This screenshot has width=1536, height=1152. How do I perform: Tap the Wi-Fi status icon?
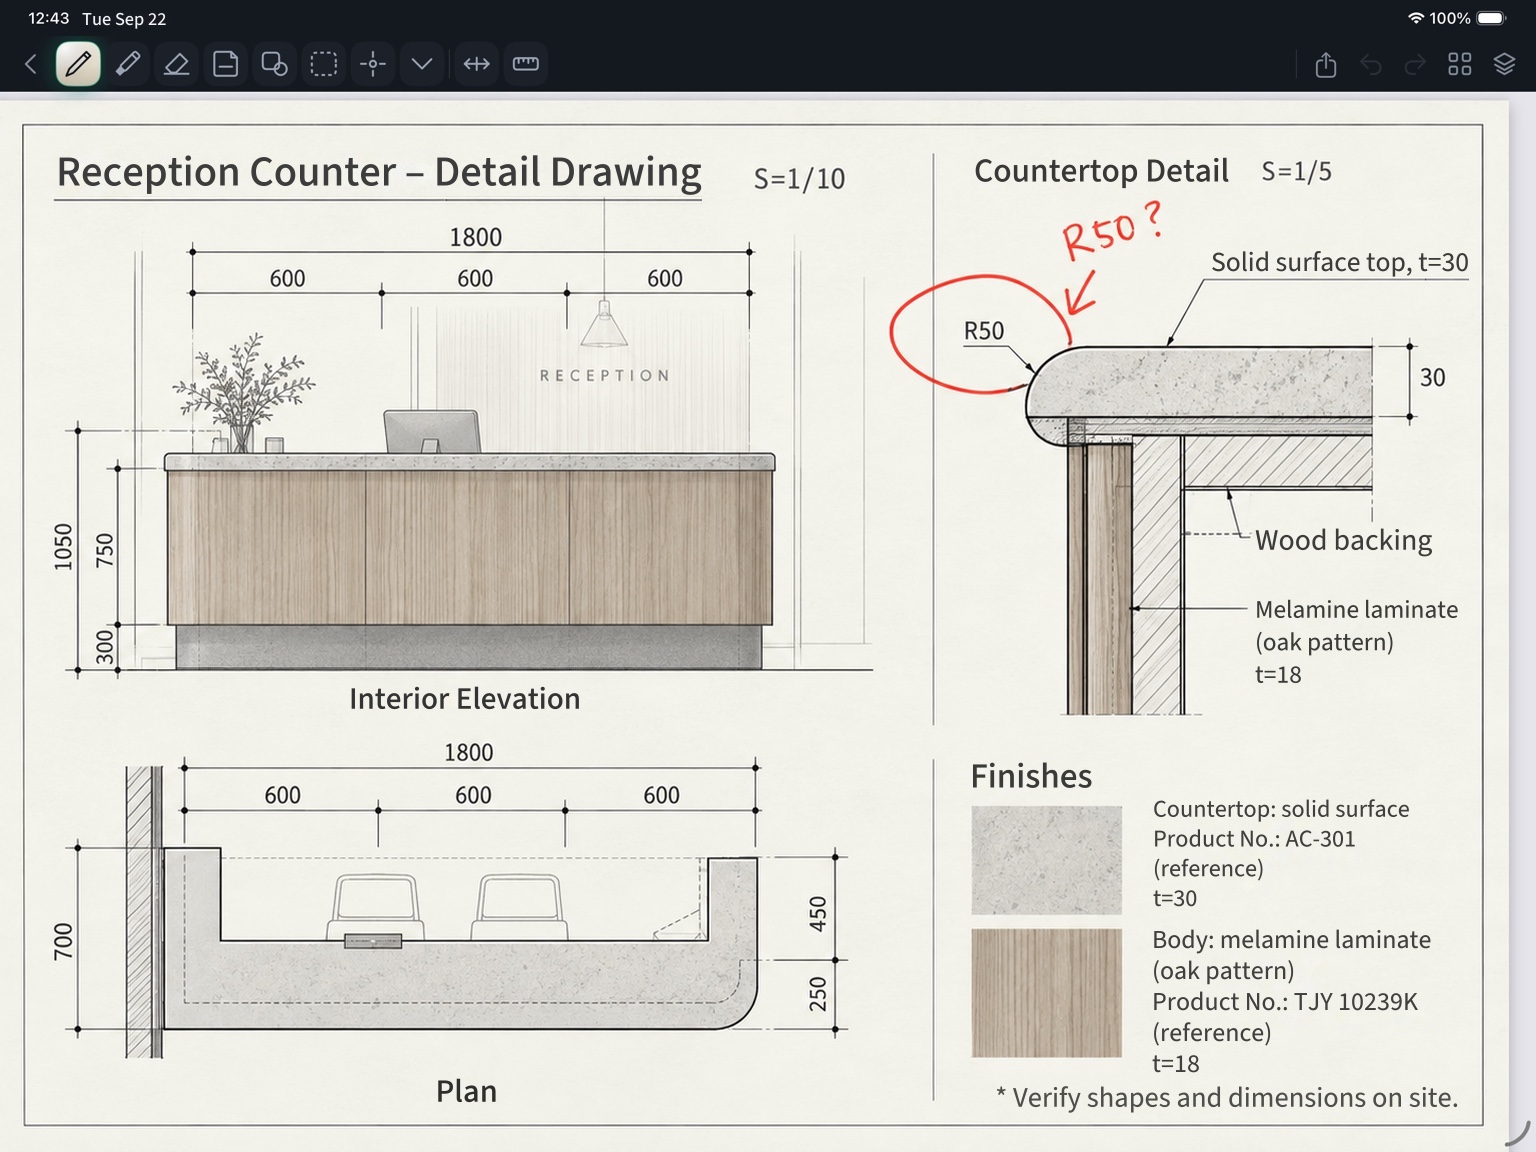click(1415, 18)
